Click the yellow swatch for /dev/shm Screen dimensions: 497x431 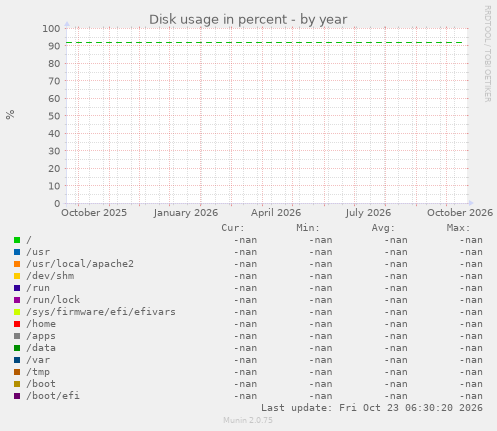click(17, 276)
